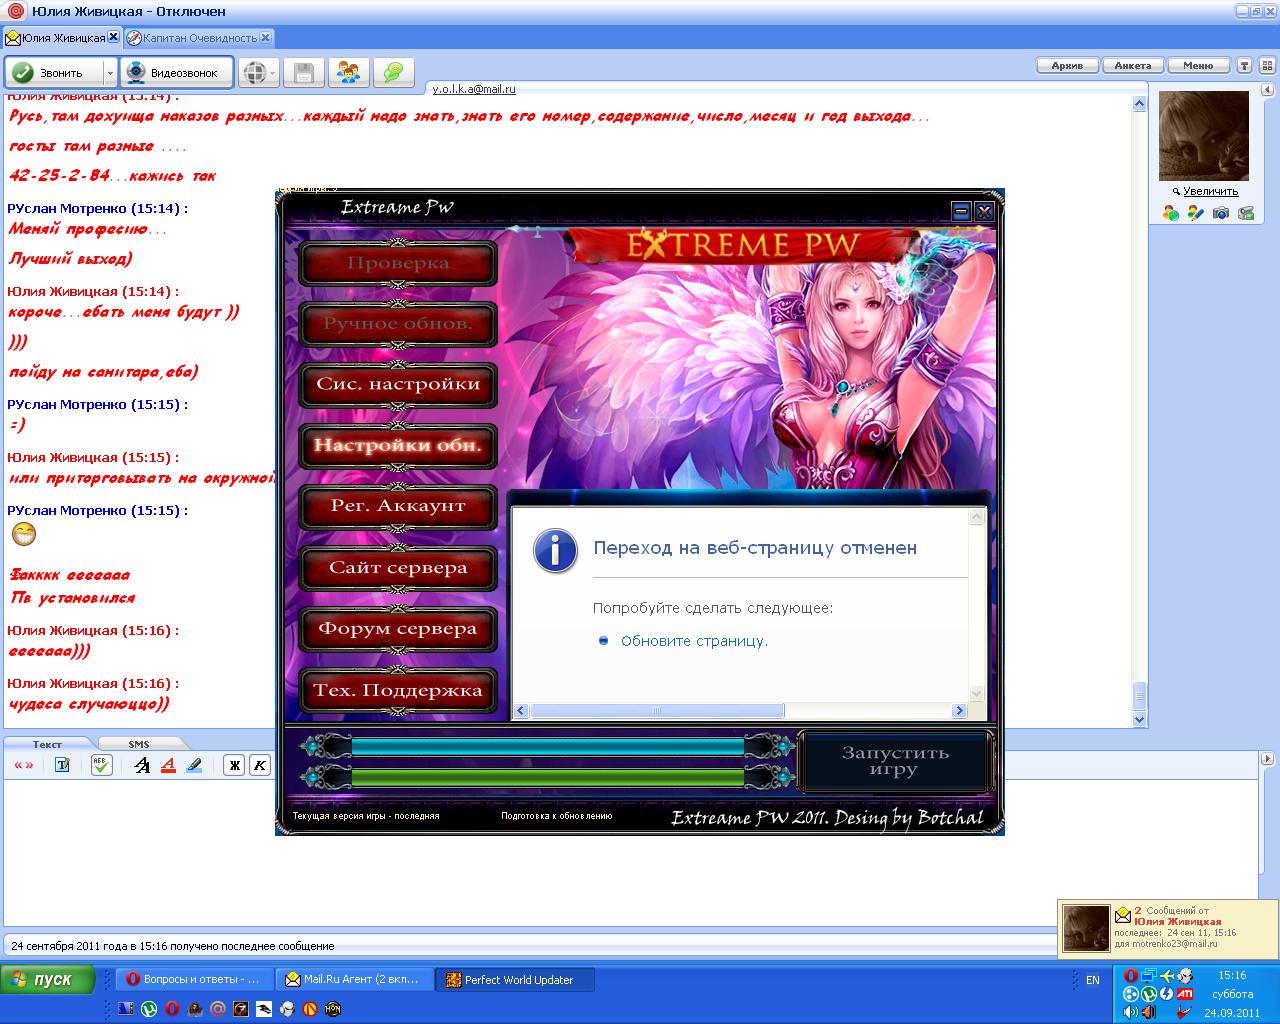The width and height of the screenshot is (1280, 1024).
Task: Click the chat history scroll up arrow
Action: [x=1139, y=102]
